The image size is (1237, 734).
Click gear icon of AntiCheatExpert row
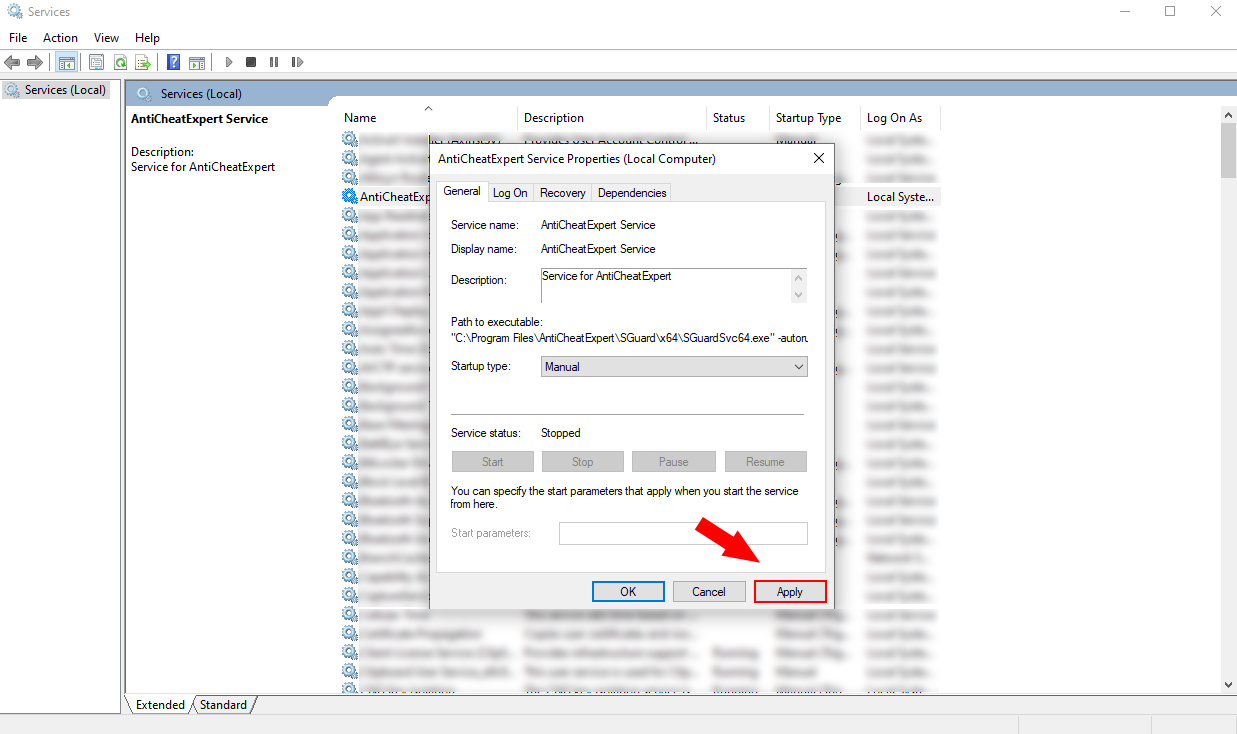[x=349, y=197]
